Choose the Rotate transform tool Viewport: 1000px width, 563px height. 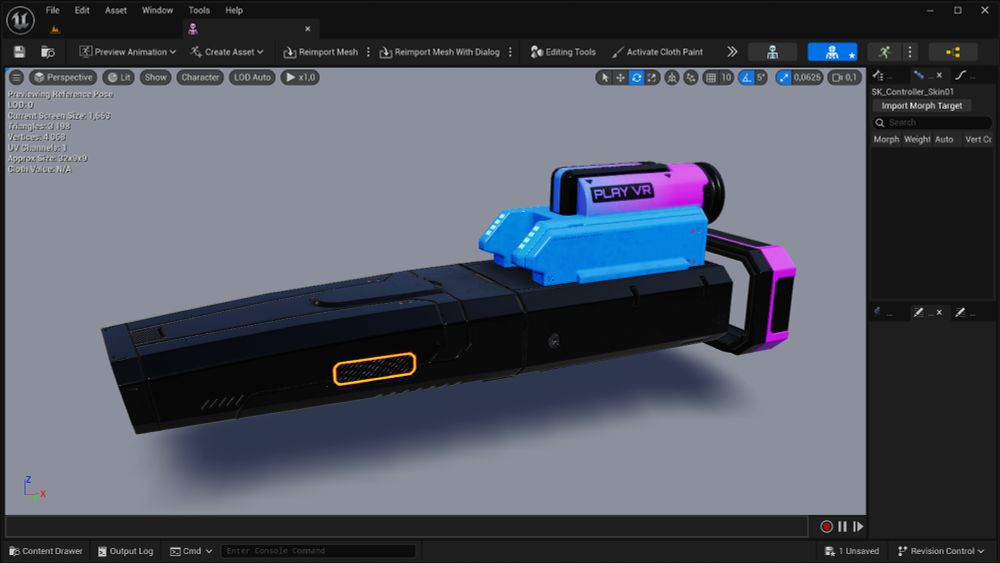(636, 78)
